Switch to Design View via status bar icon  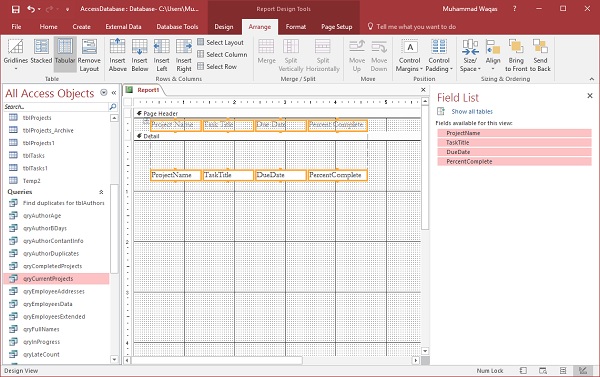point(583,370)
